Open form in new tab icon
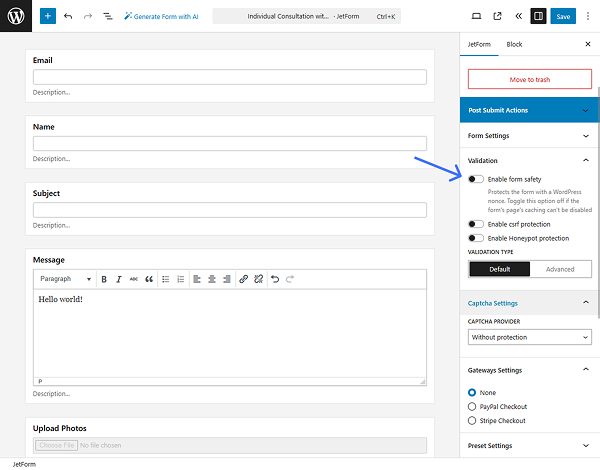 pyautogui.click(x=497, y=16)
